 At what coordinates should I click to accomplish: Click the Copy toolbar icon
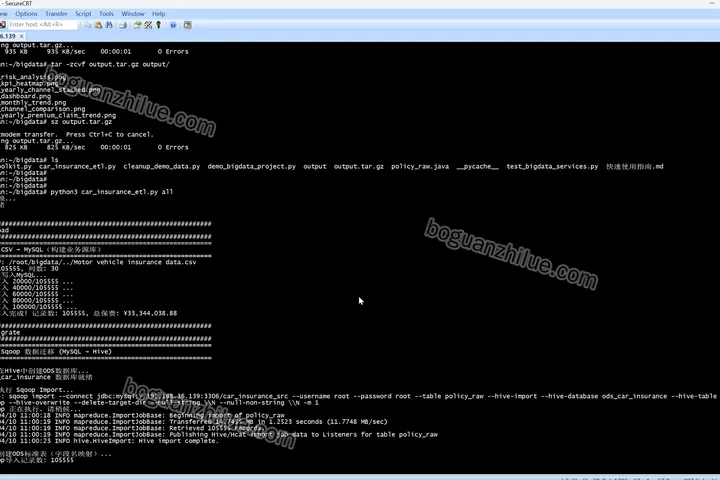tap(87, 25)
